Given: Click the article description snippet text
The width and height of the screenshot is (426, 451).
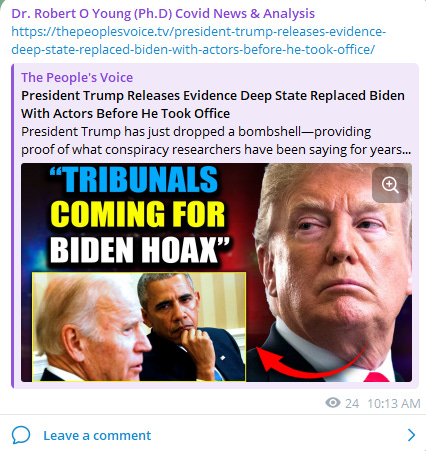Looking at the screenshot, I should (x=216, y=140).
